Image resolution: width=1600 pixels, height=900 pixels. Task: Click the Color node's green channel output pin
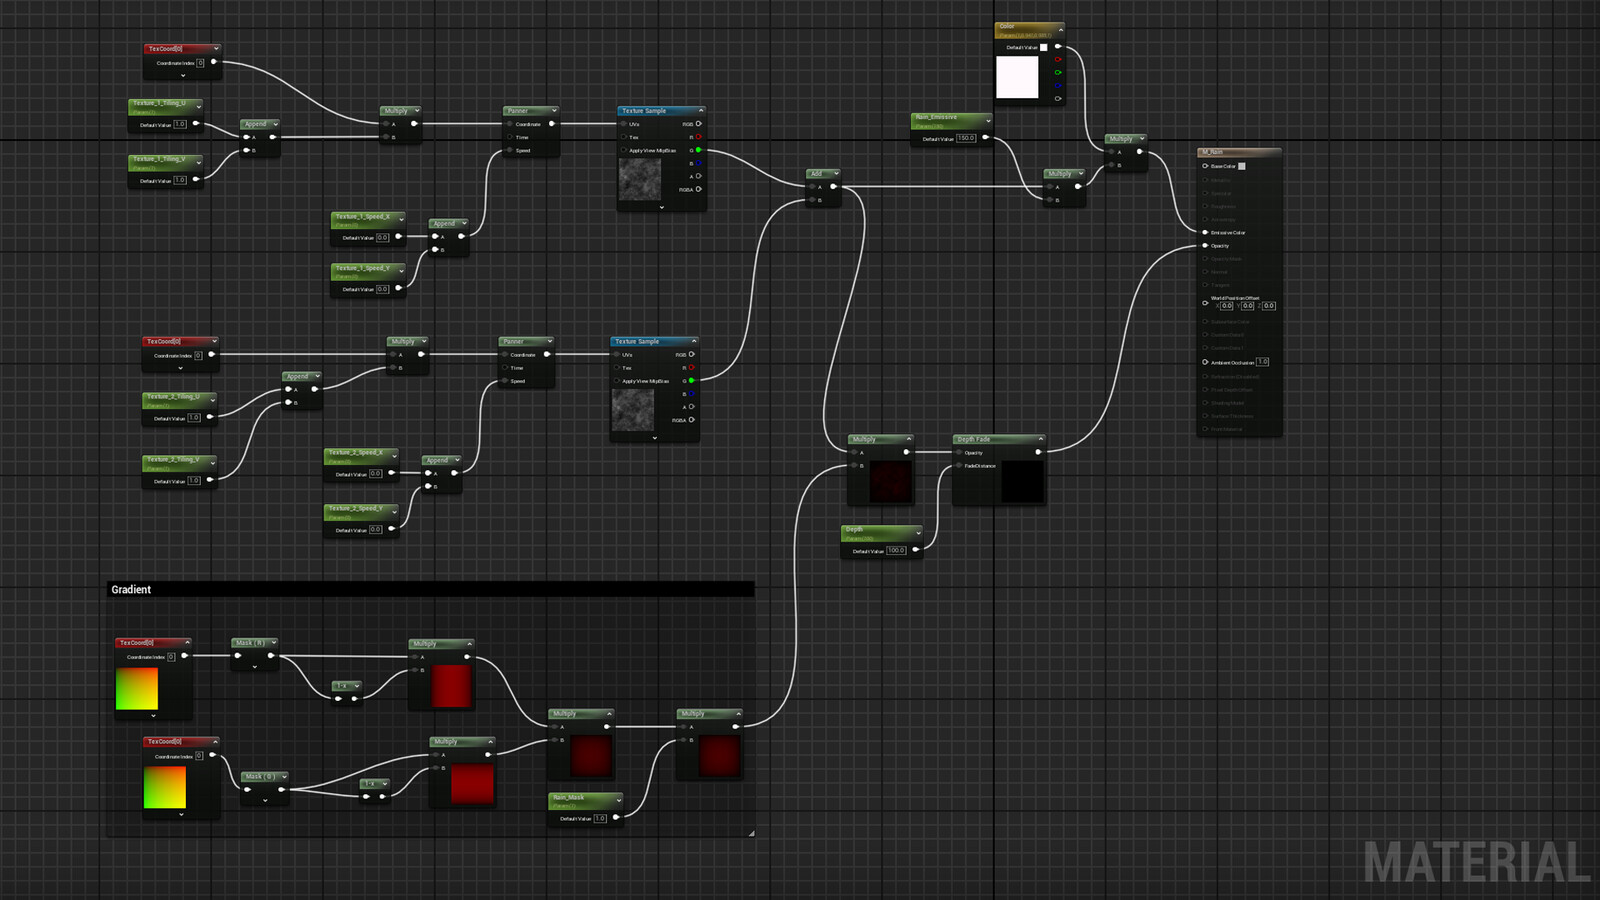(1058, 72)
